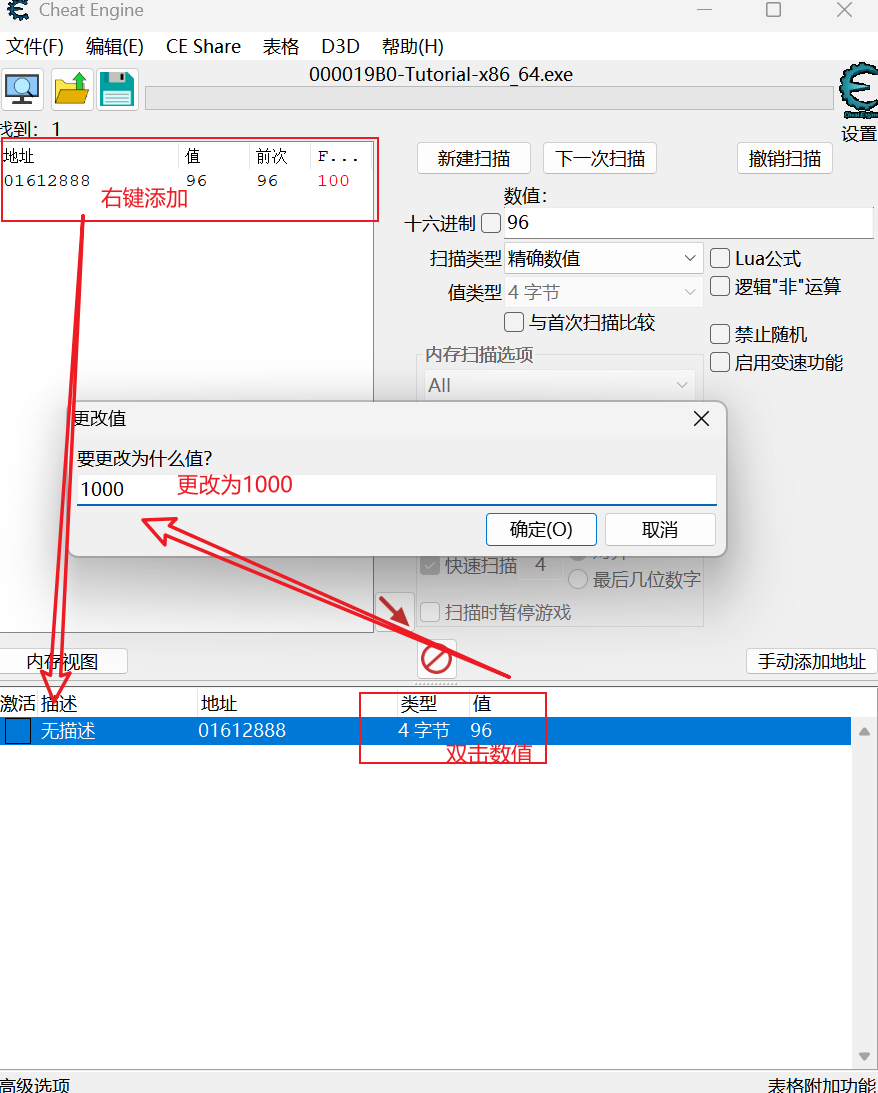The image size is (878, 1093).
Task: Save the cheat table with the floppy disk icon
Action: (x=118, y=89)
